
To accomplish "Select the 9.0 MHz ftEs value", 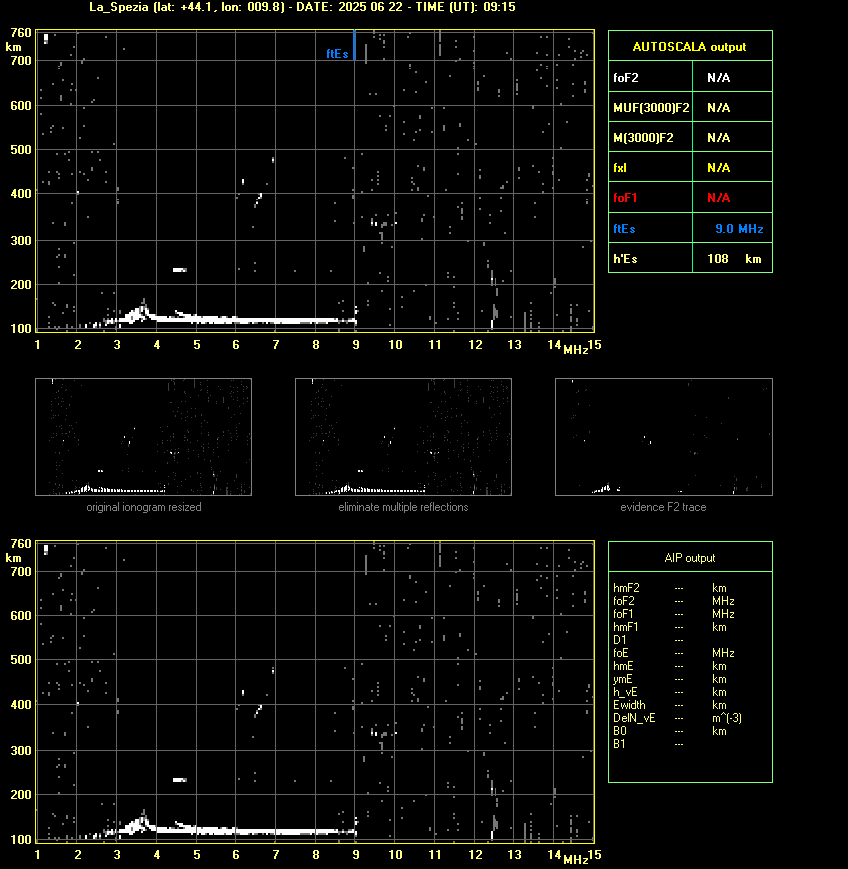I will [x=739, y=228].
